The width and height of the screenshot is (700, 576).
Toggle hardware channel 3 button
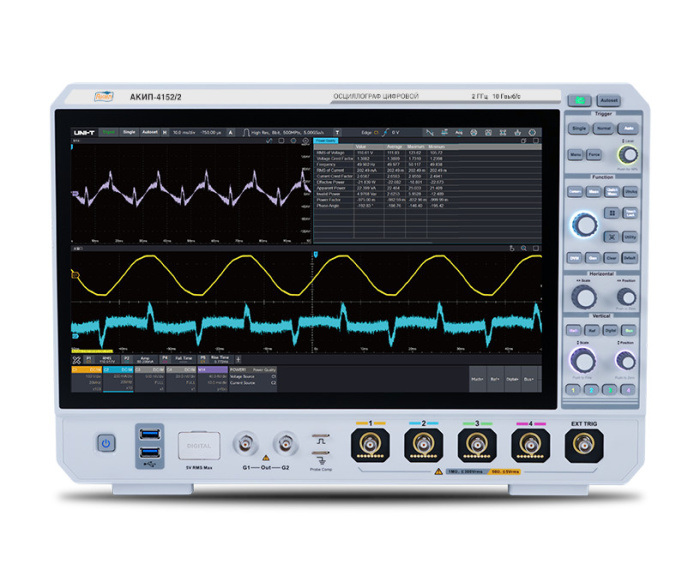pos(610,390)
